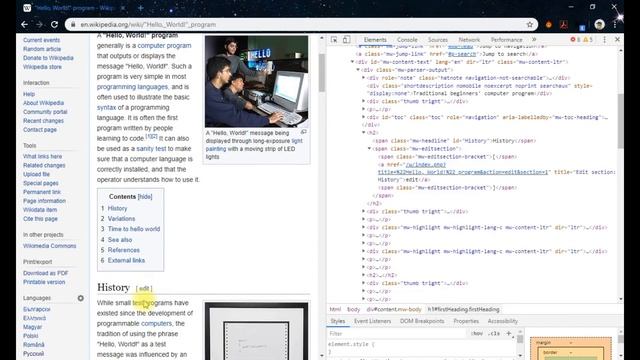Screen dimensions: 640x360
Task: Toggle the :hov element state button
Action: [477, 333]
